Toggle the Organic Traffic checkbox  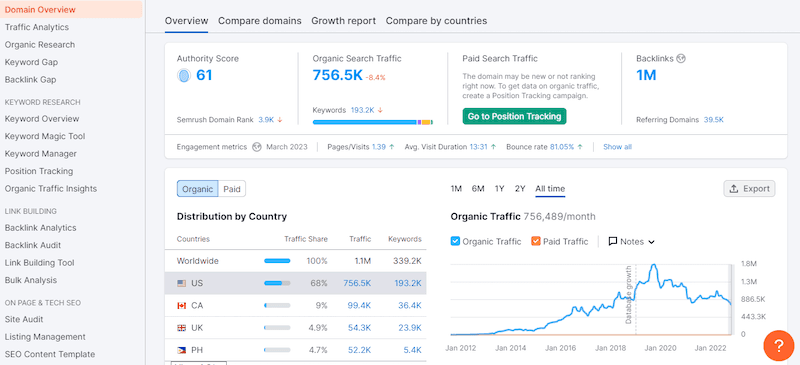[456, 241]
